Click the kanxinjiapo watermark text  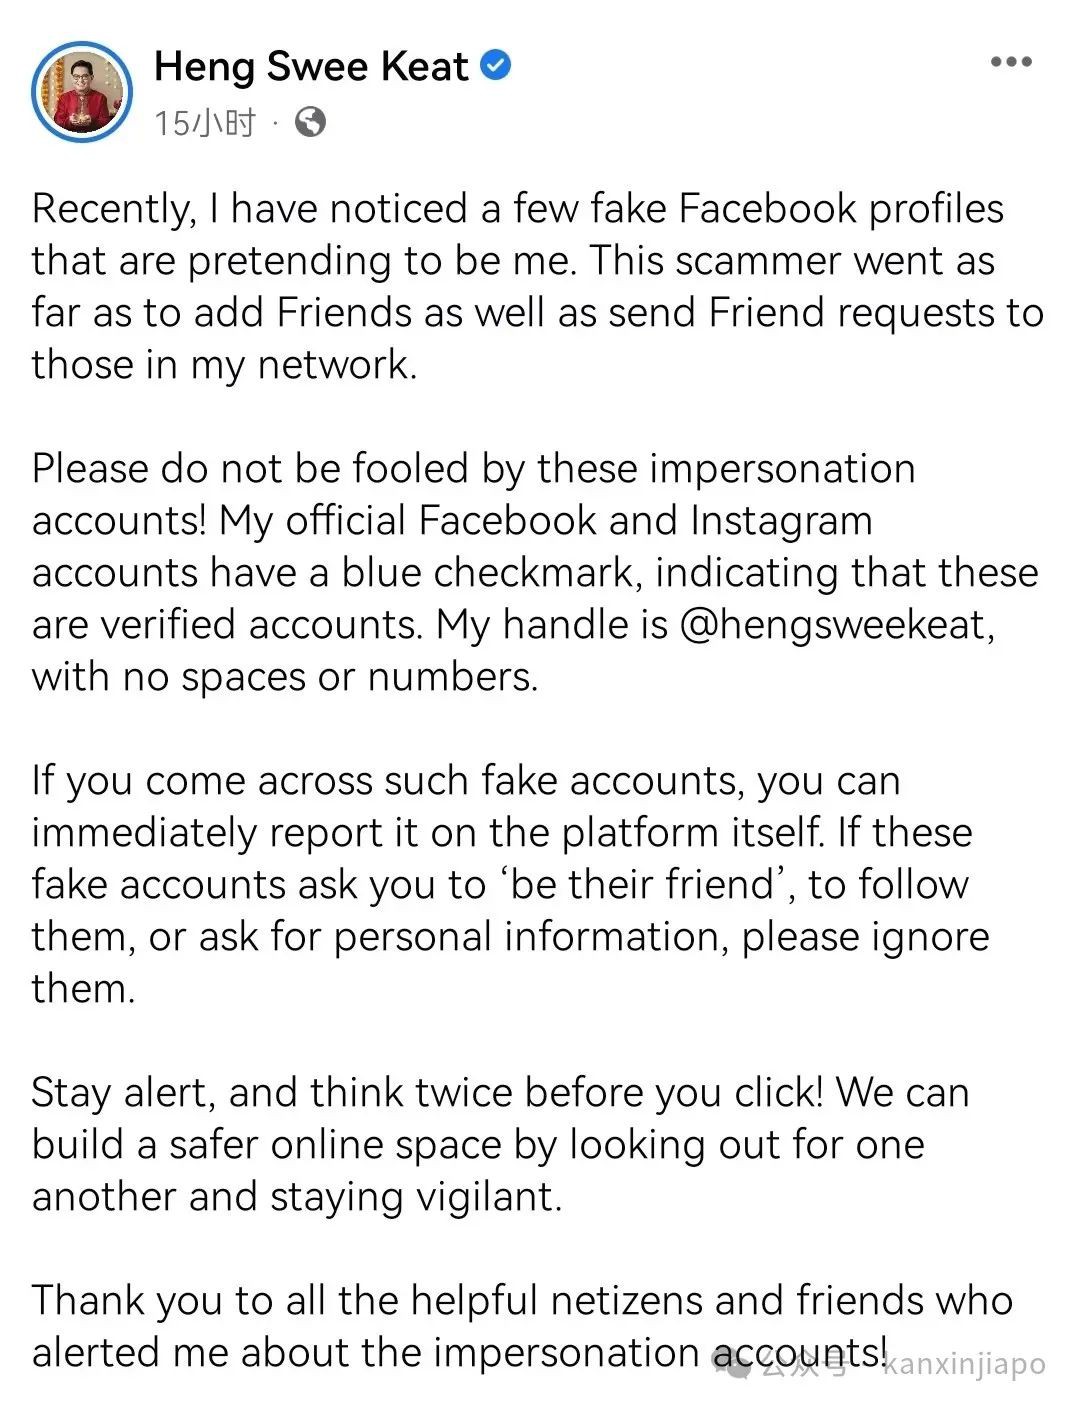coord(965,1364)
